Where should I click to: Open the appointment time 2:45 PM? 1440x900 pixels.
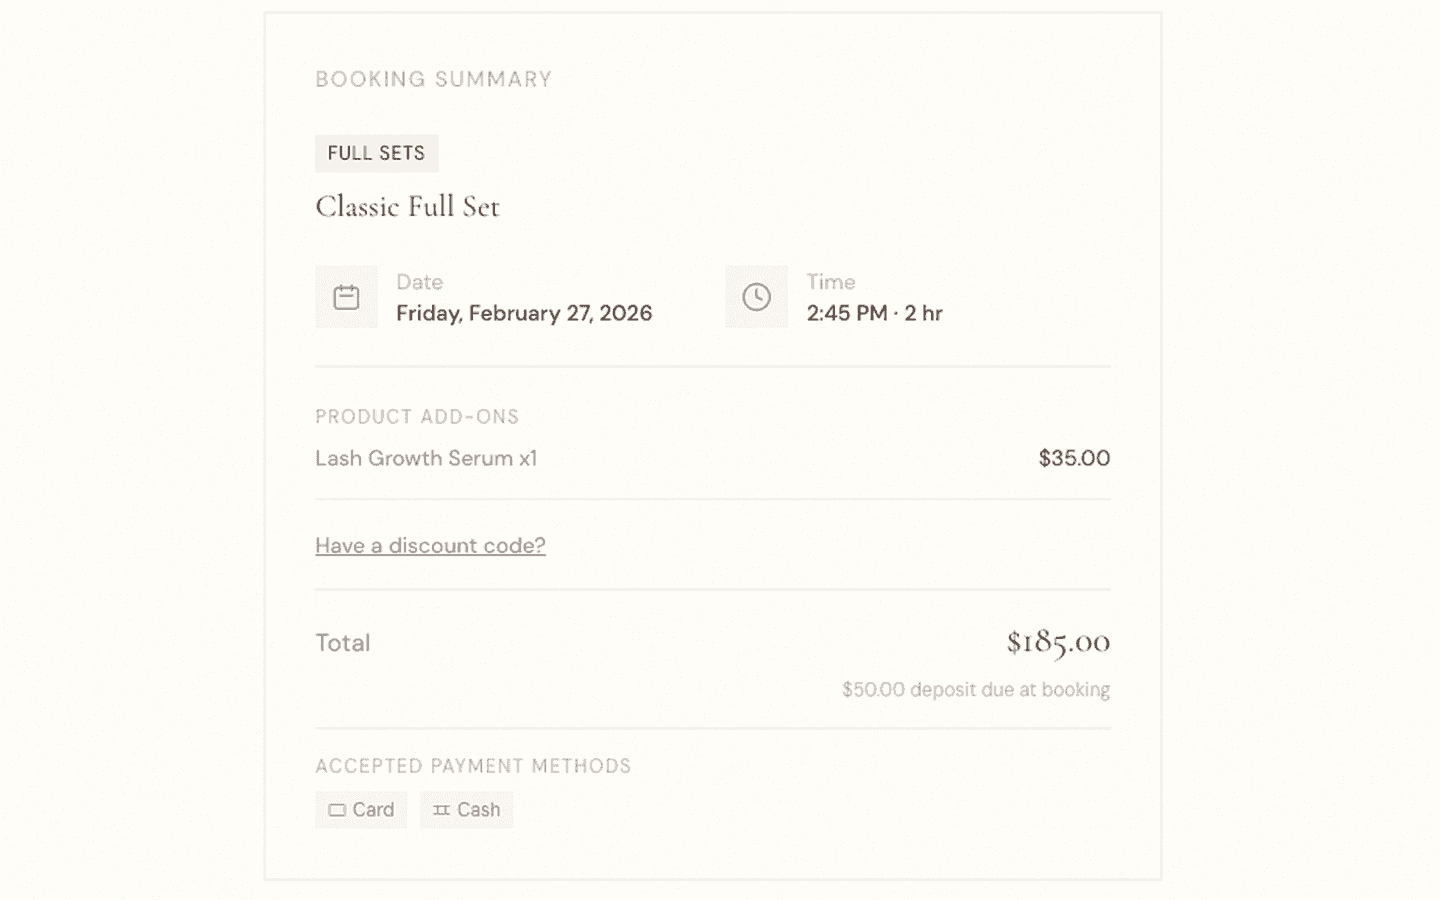875,313
